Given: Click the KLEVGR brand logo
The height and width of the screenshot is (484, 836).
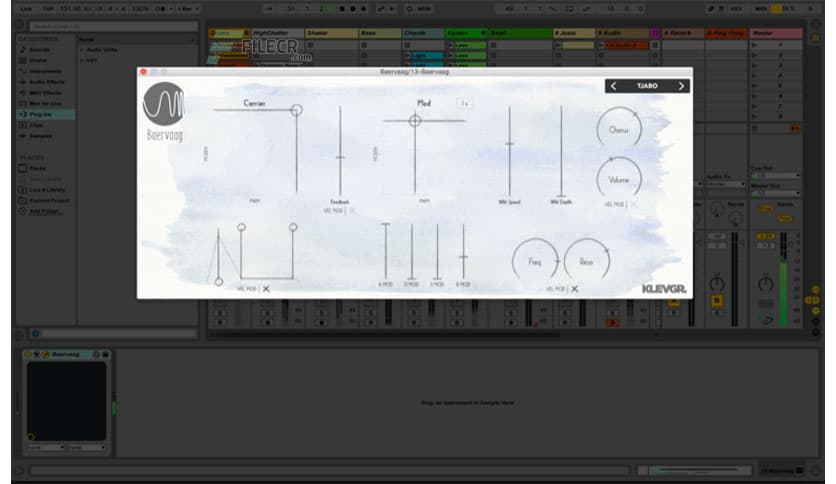Looking at the screenshot, I should [663, 289].
